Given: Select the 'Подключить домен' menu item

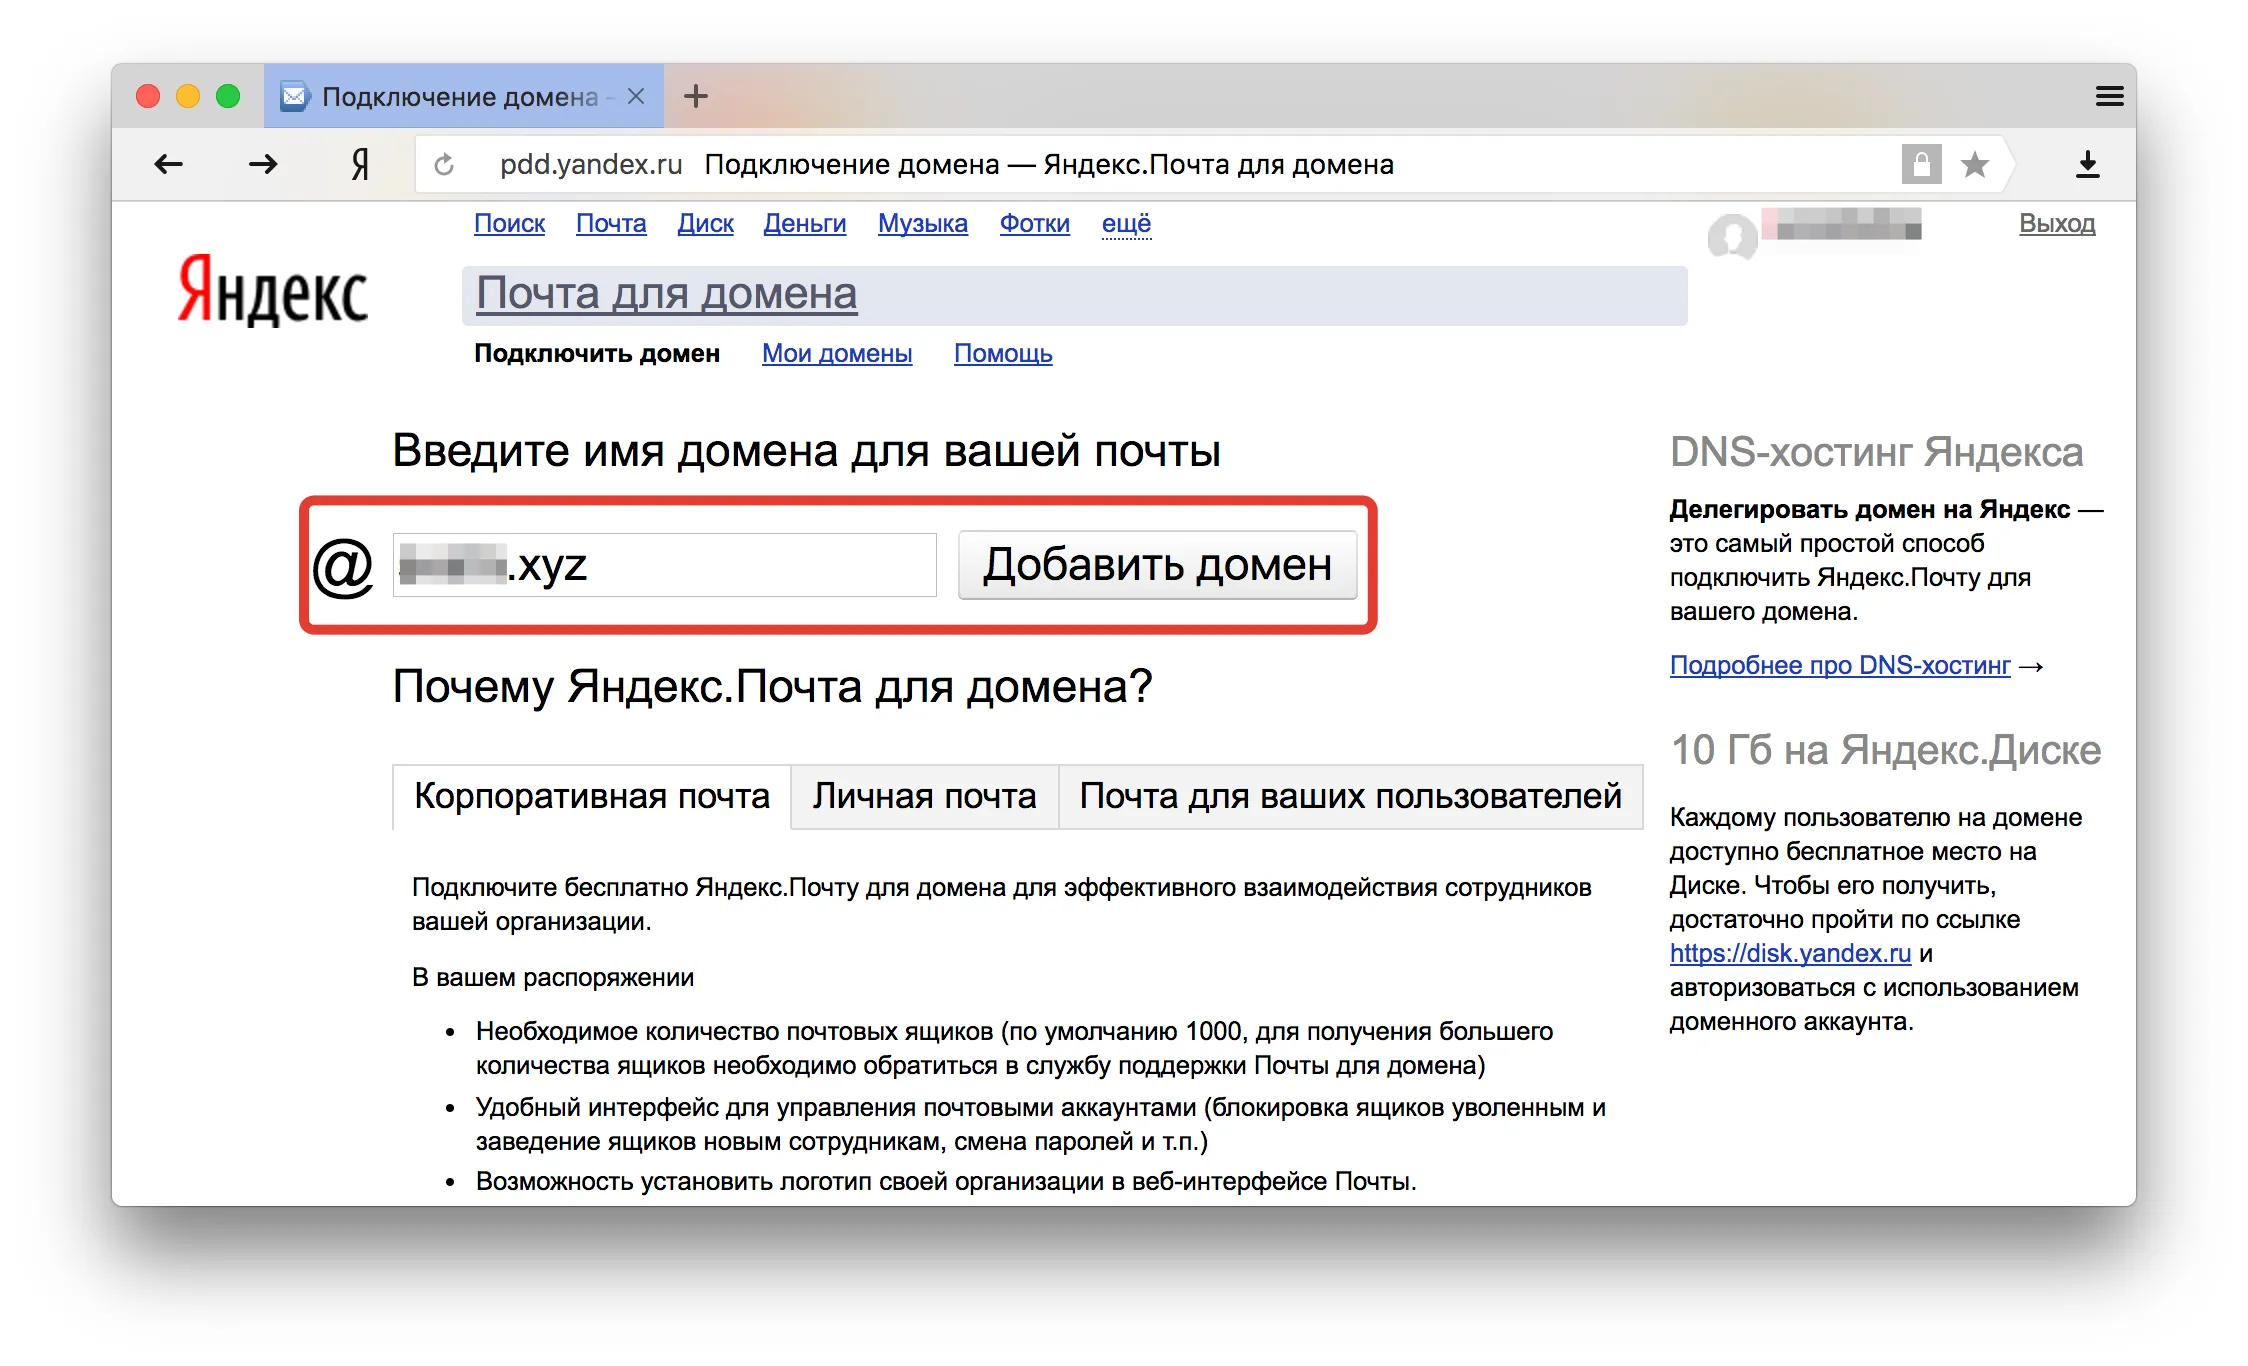Looking at the screenshot, I should click(597, 353).
